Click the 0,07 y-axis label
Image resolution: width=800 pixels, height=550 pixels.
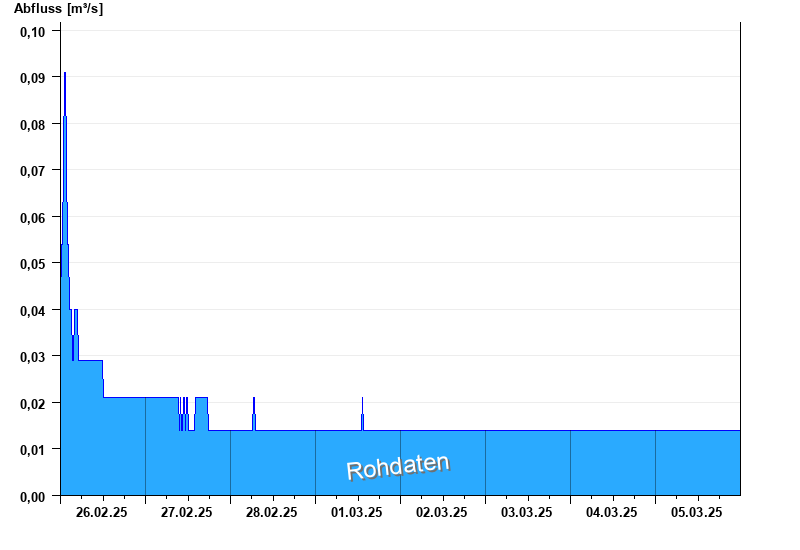tap(33, 171)
